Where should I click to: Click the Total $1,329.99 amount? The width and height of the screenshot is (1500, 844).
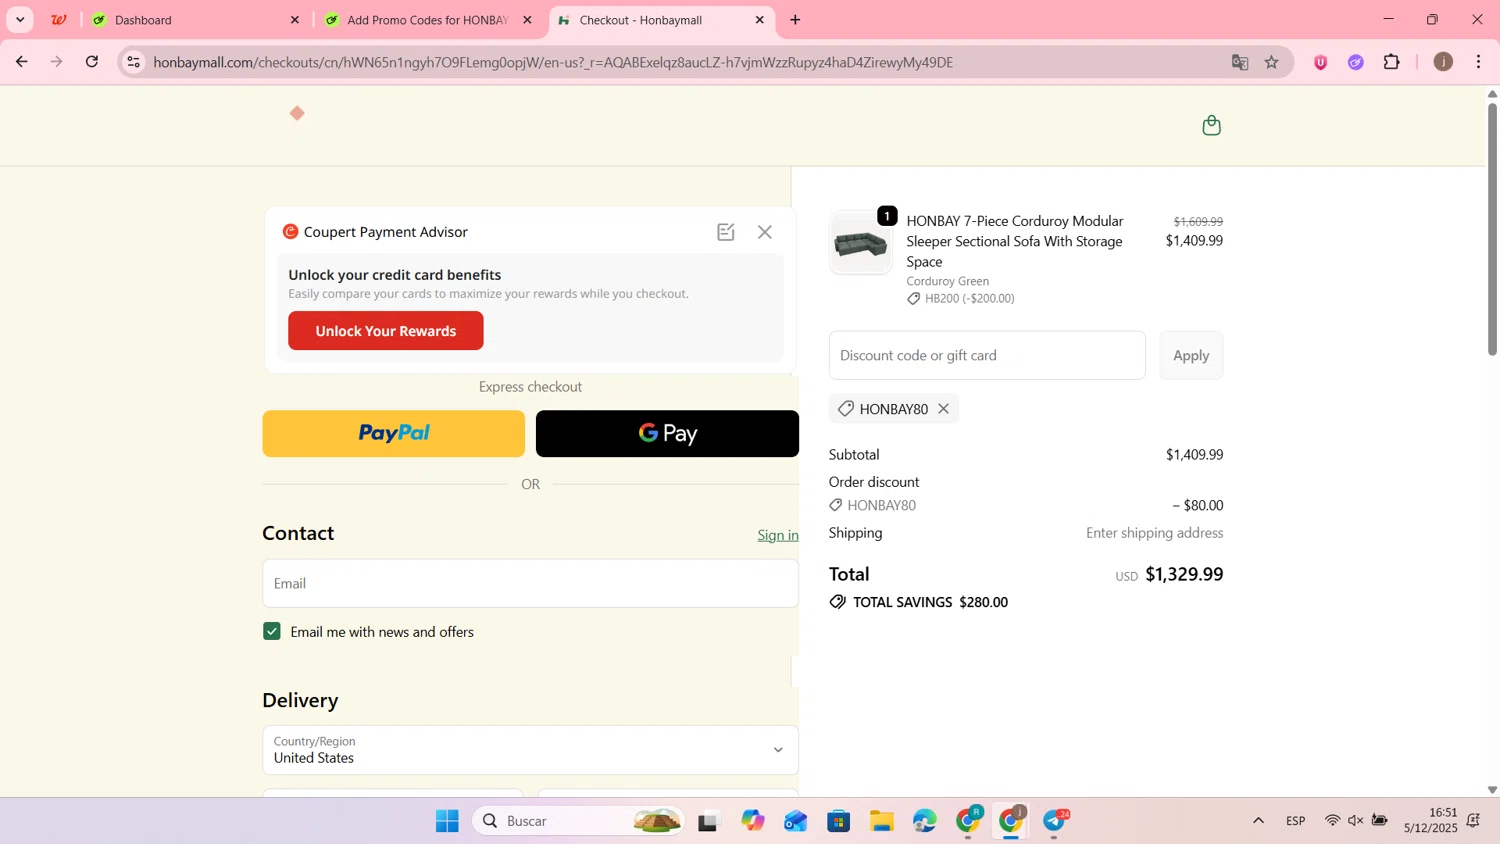(1184, 575)
